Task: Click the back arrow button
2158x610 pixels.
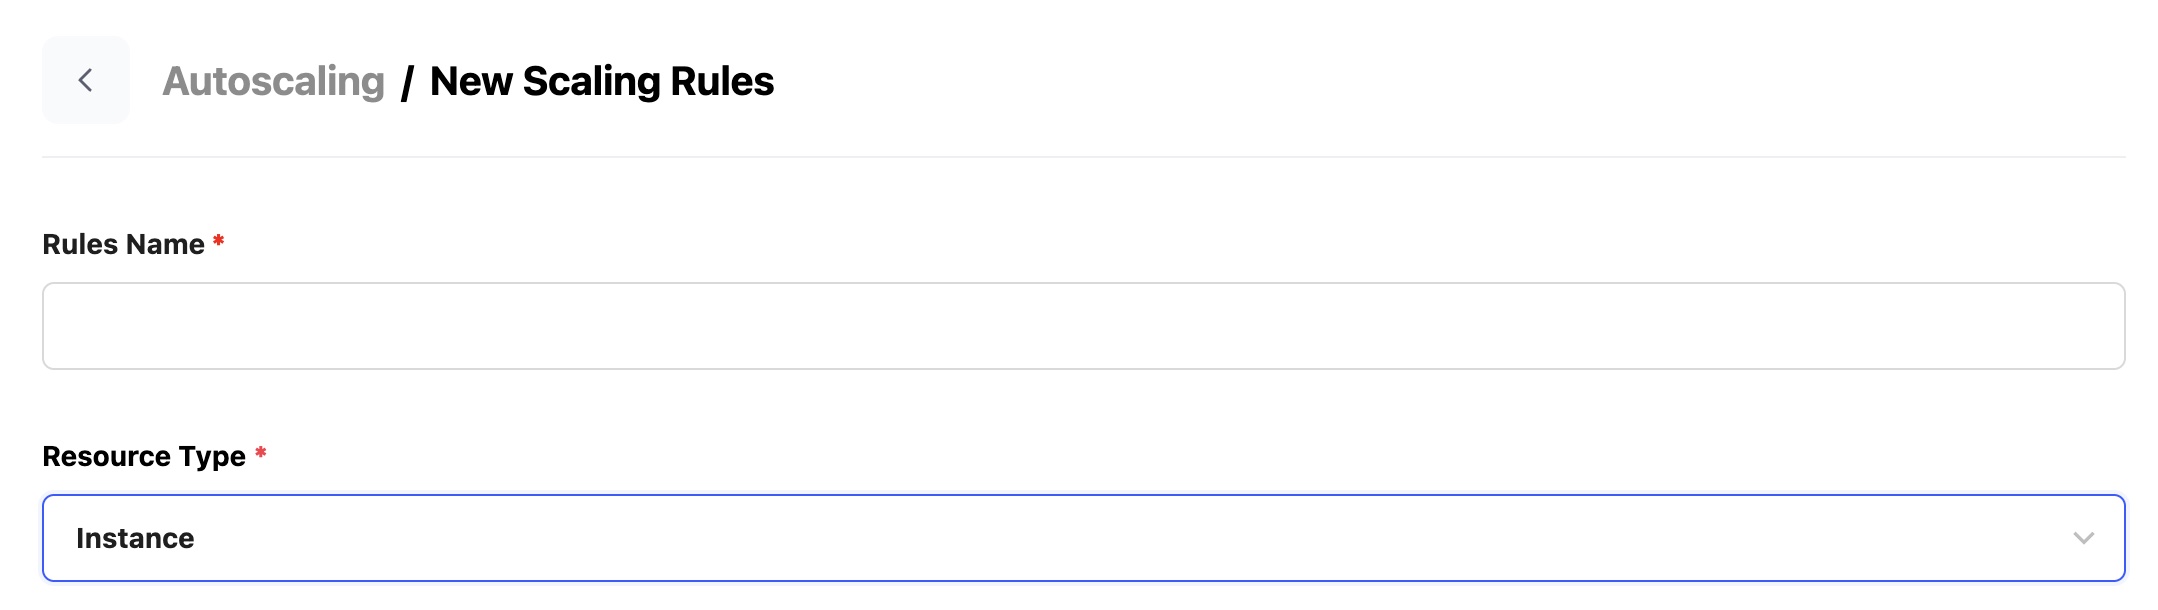Action: (86, 80)
